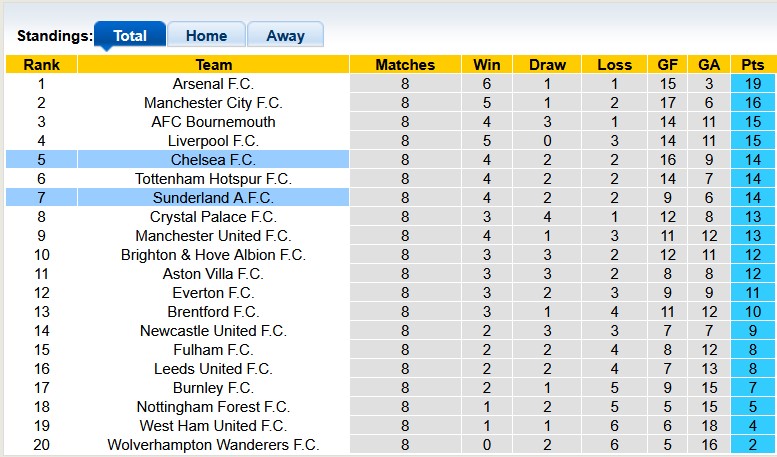
Task: Open Tottenham Hotspur F.C. link
Action: (213, 179)
